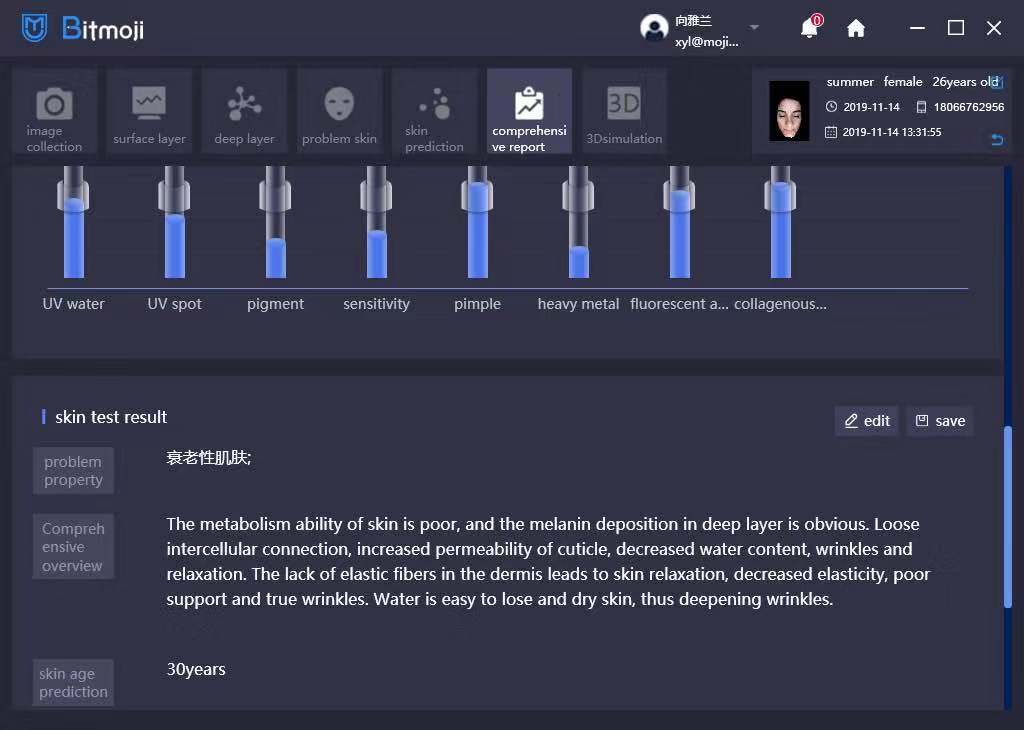The image size is (1024, 730).
Task: Click the comprehensive overview paragraph text
Action: coord(549,562)
